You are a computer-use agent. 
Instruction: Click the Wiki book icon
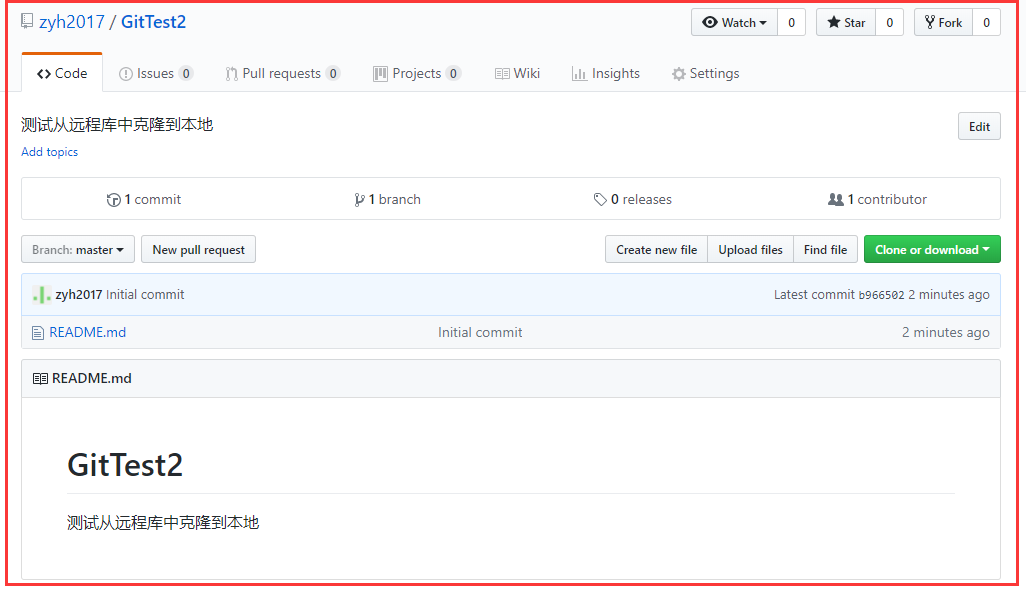point(502,74)
